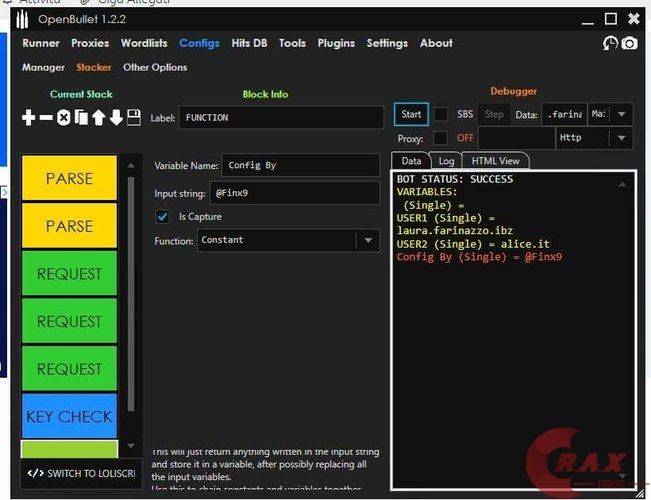The height and width of the screenshot is (500, 651).
Task: Click the proxy address input field
Action: pos(517,138)
